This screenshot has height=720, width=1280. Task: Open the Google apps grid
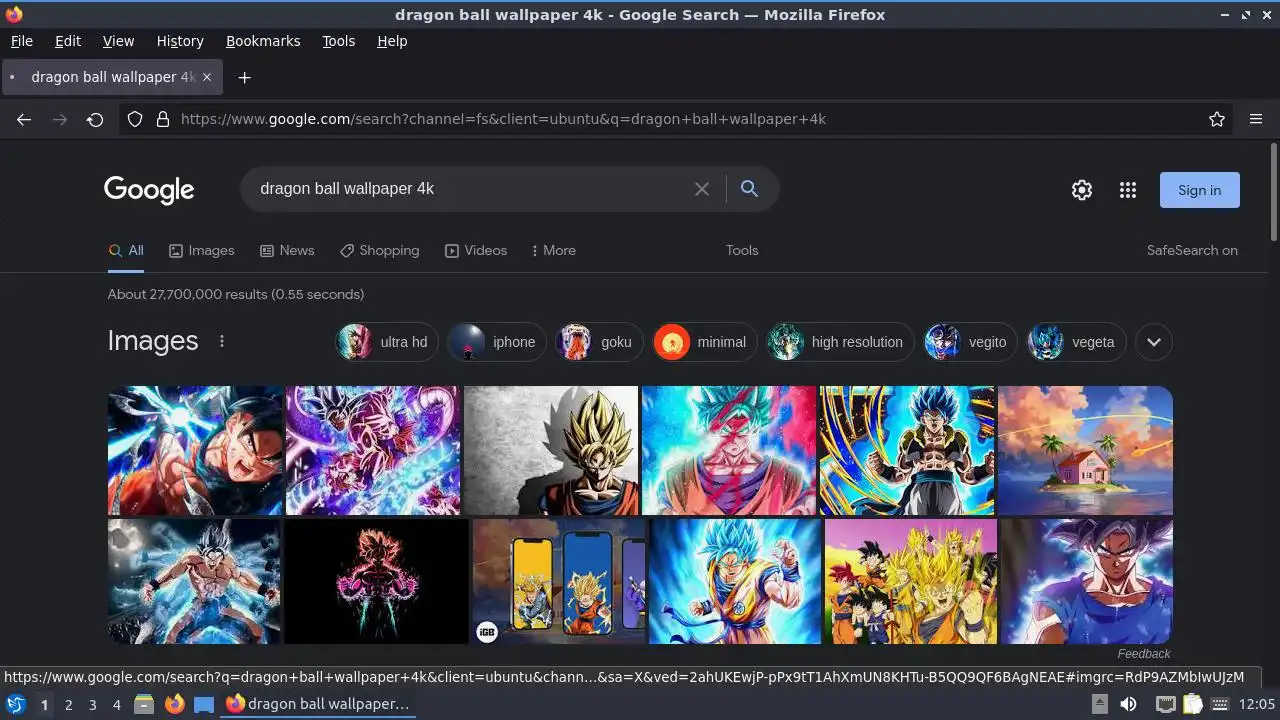pyautogui.click(x=1128, y=190)
